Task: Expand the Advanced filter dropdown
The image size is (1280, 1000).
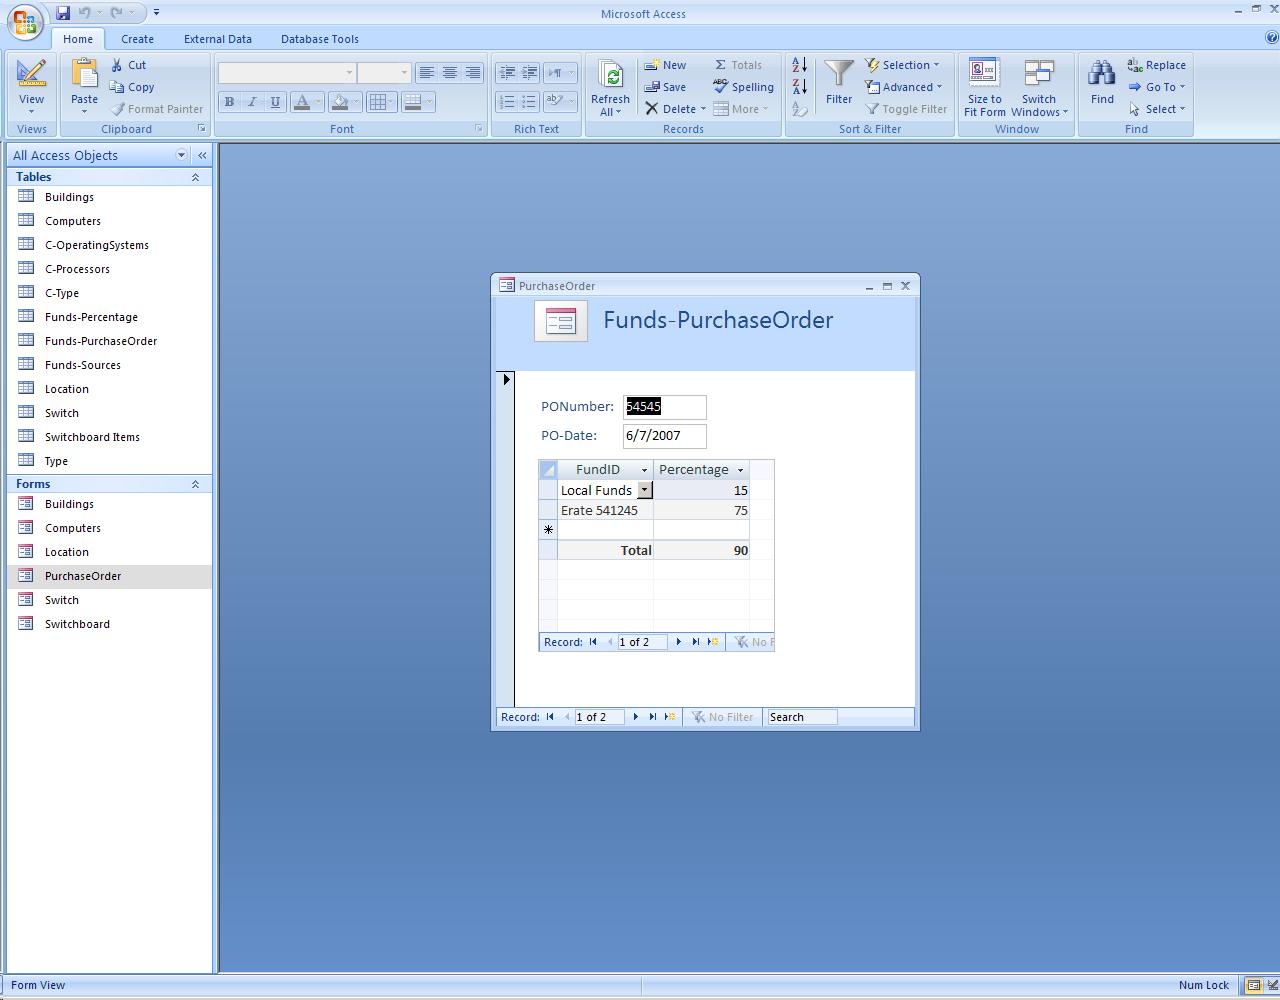Action: click(x=904, y=87)
